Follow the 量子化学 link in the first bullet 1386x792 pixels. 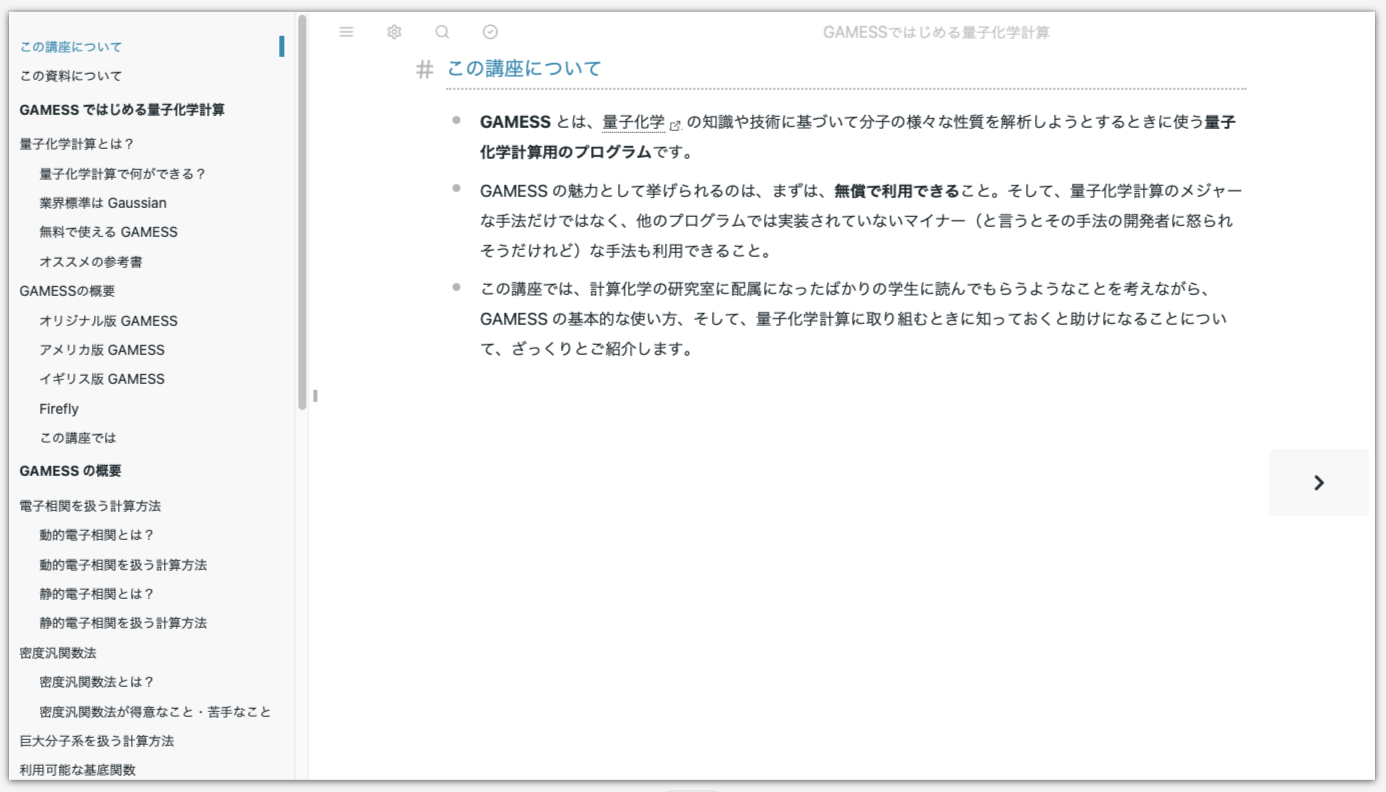(633, 122)
